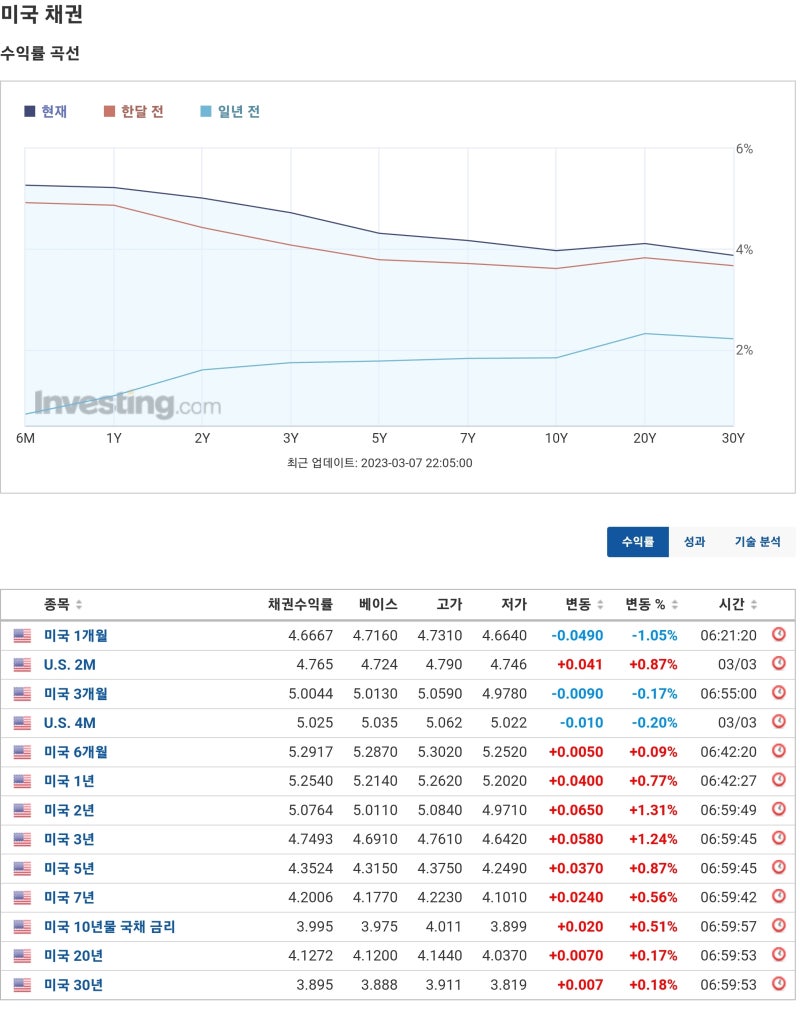Open the 미국 10년물 국채 금리 link

pos(110,926)
